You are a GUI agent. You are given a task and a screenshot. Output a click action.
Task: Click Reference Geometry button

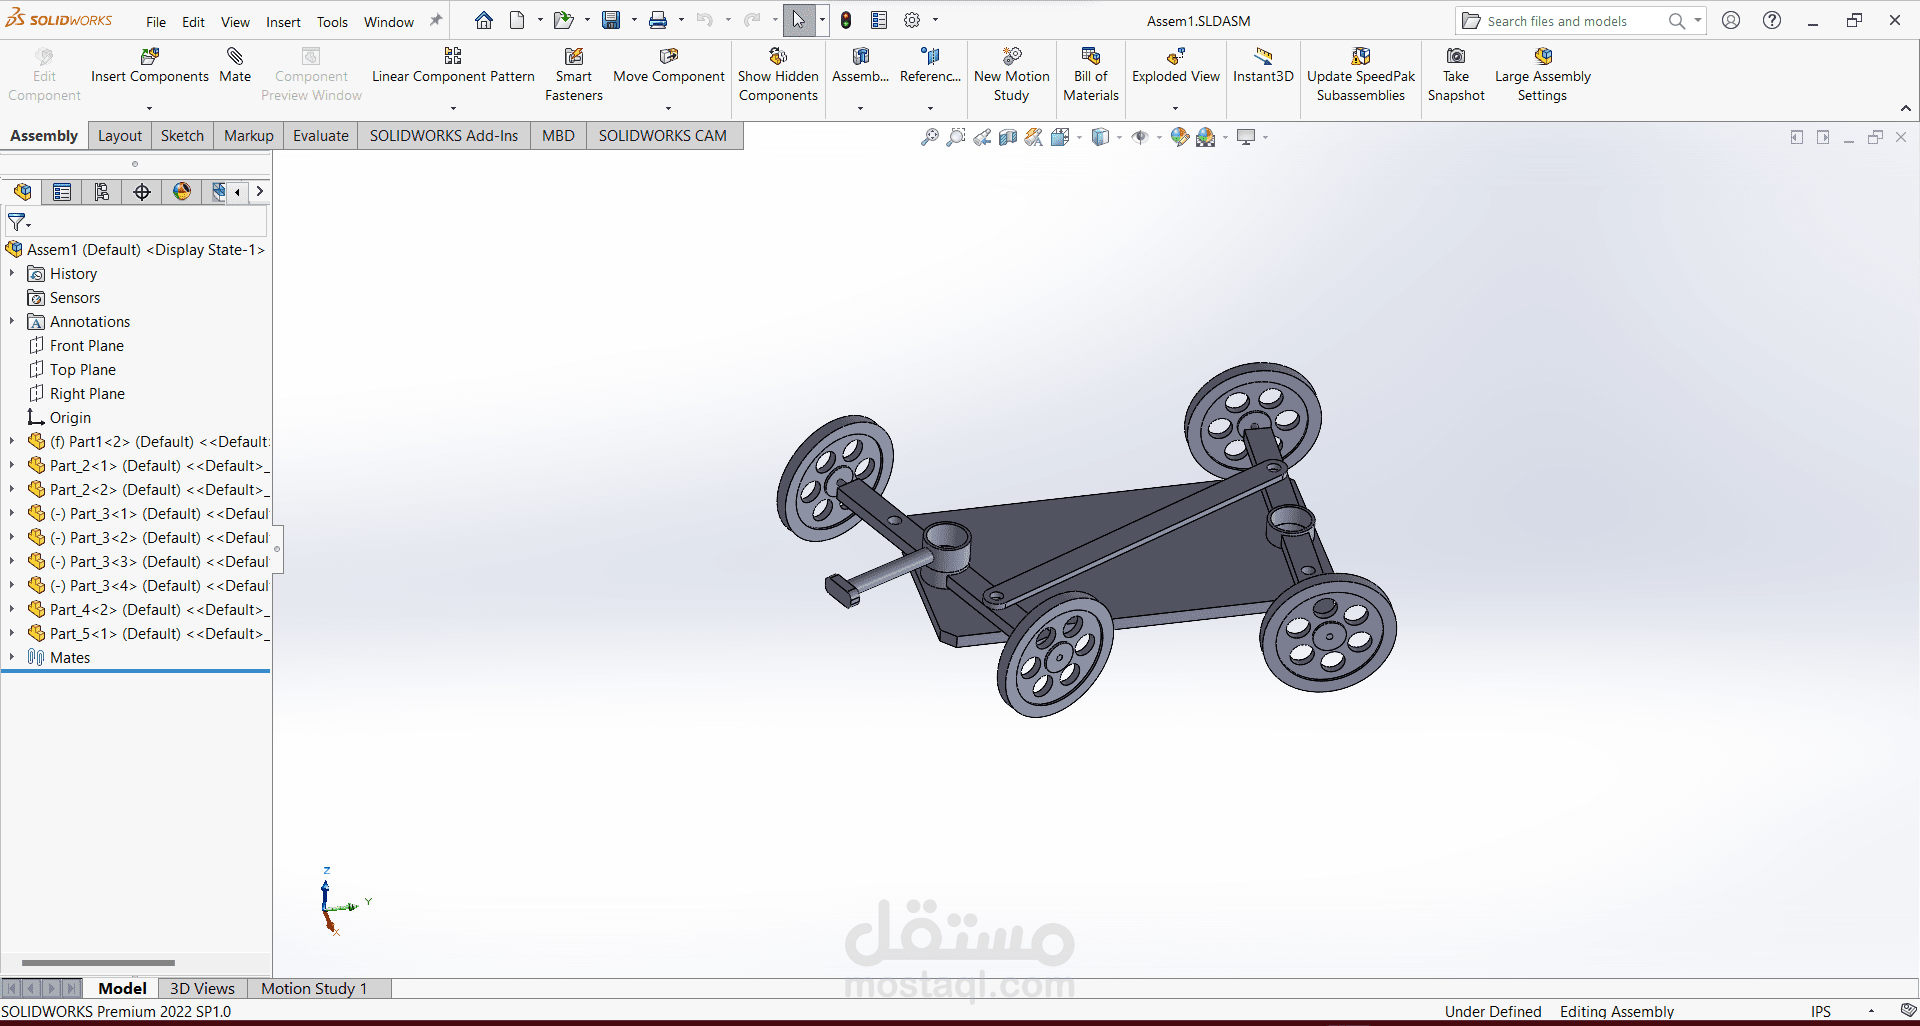(930, 66)
